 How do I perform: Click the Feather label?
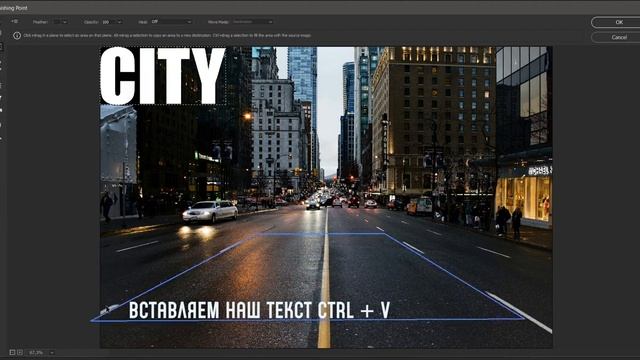[x=40, y=22]
